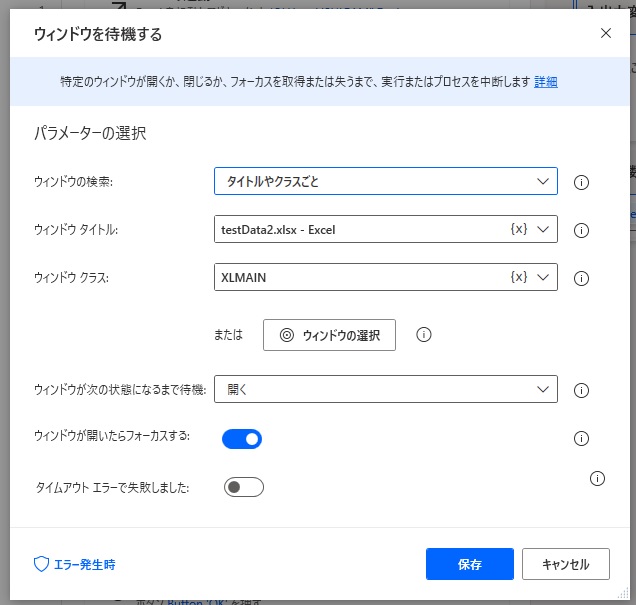
Task: Click info icon beside ウィンドウ クラス field
Action: [x=581, y=278]
